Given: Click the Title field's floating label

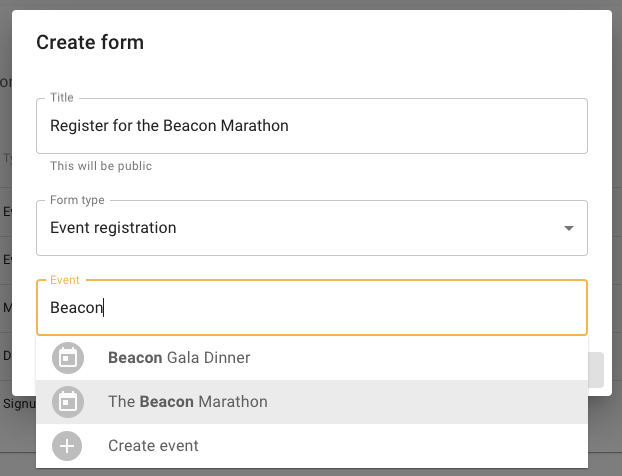Looking at the screenshot, I should 62,98.
